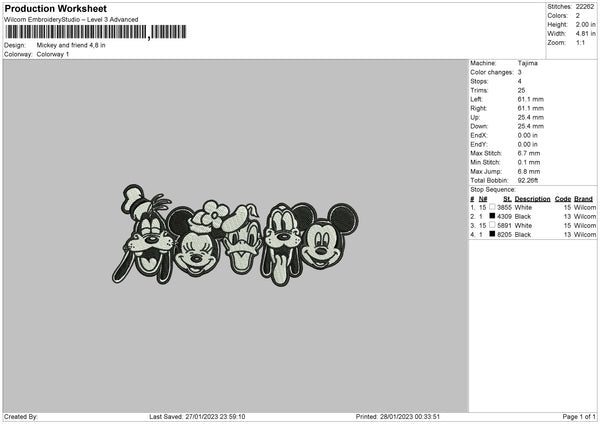Click Colors value 2

578,16
